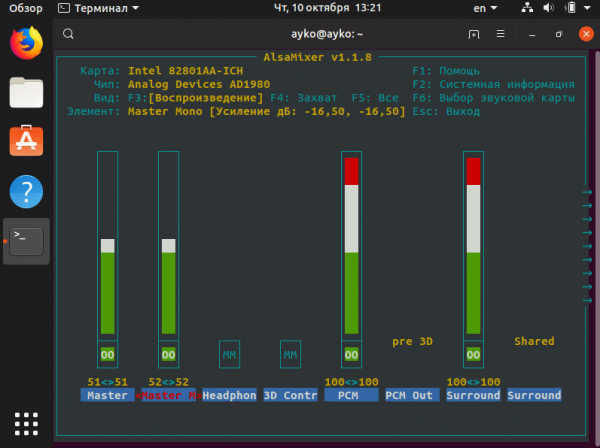
Task: Toggle mute box under PCM channel
Action: point(351,355)
